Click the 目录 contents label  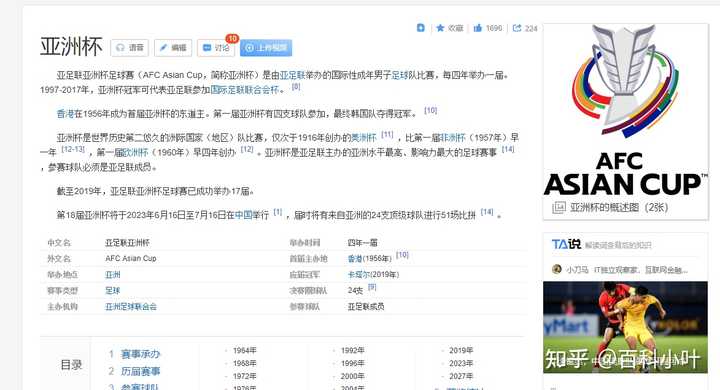(71, 365)
